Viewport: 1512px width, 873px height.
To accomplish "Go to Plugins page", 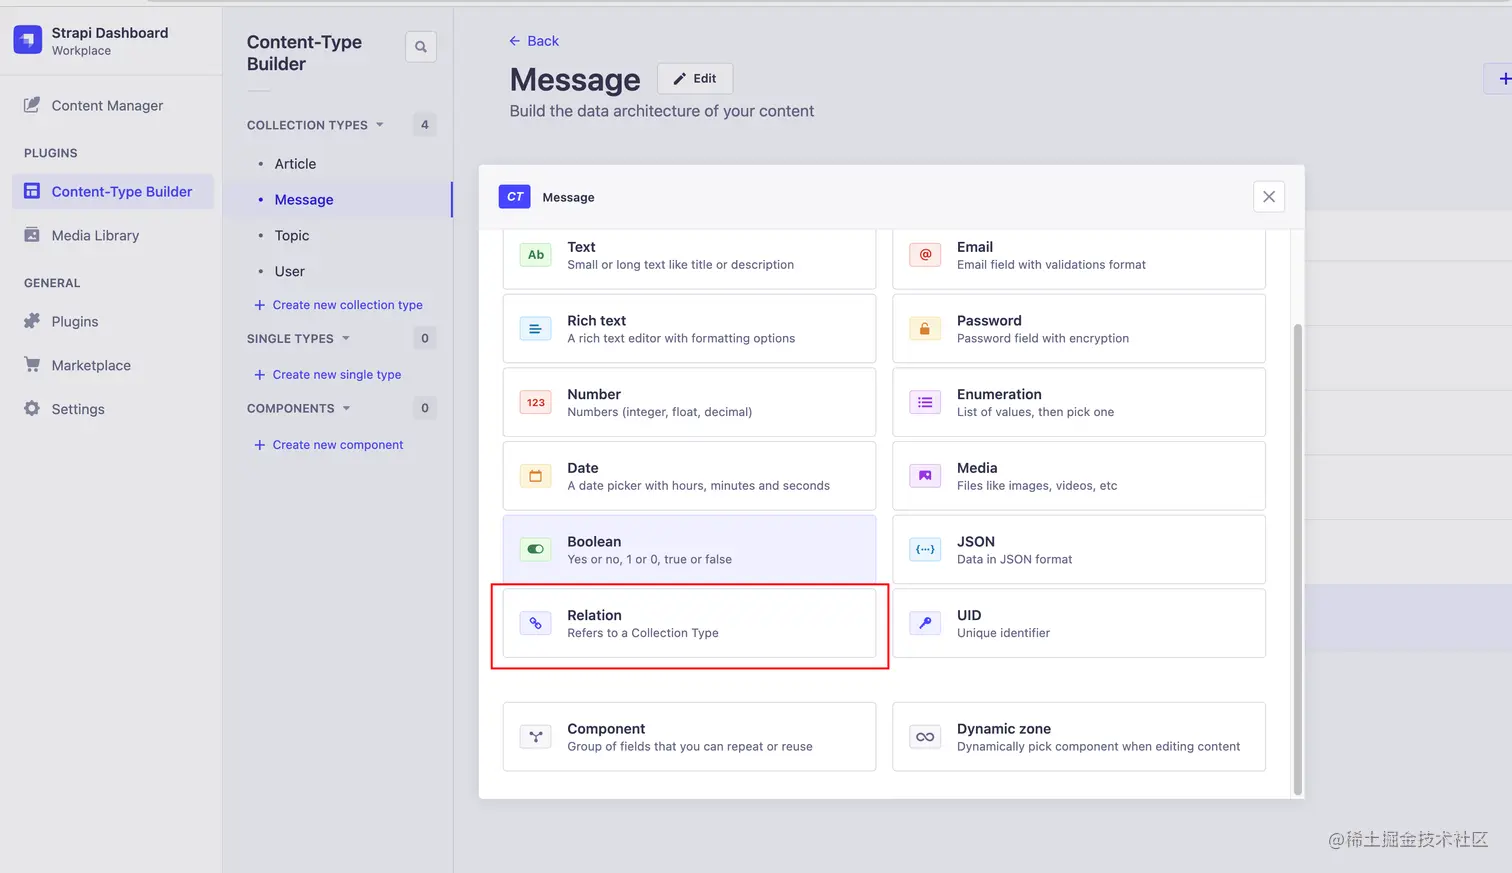I will [75, 321].
